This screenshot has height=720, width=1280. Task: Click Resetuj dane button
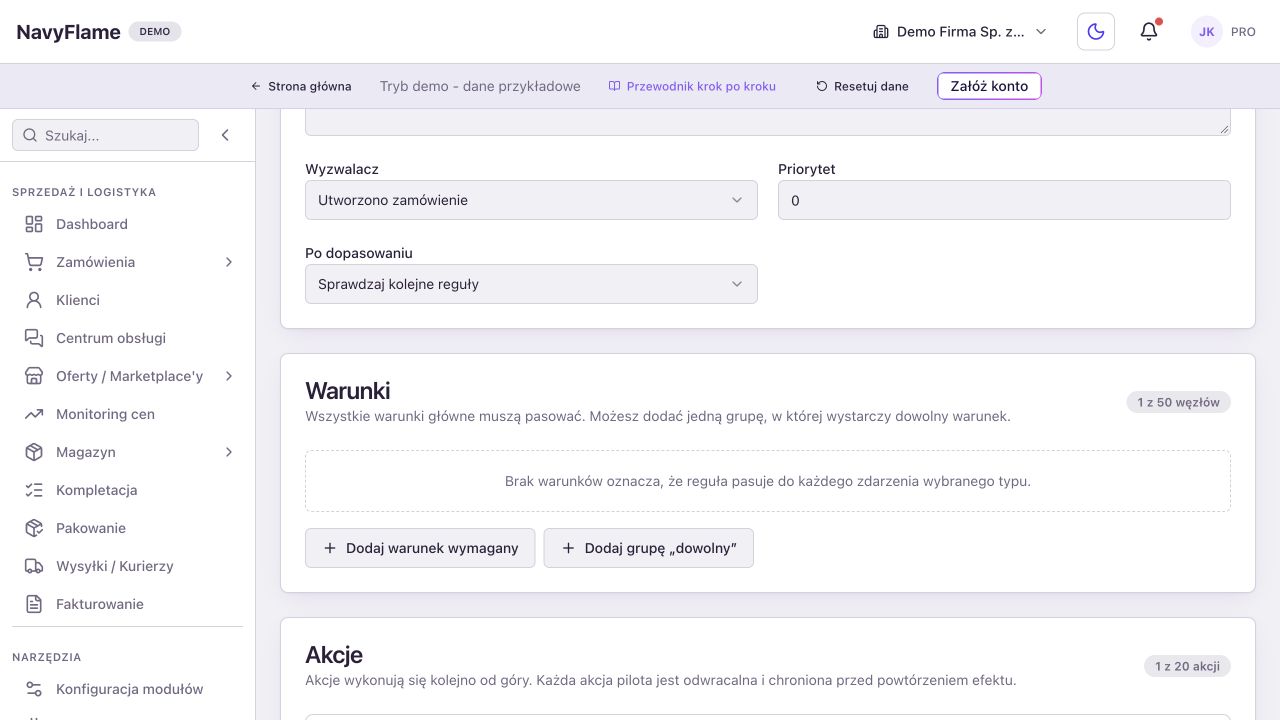click(x=862, y=86)
